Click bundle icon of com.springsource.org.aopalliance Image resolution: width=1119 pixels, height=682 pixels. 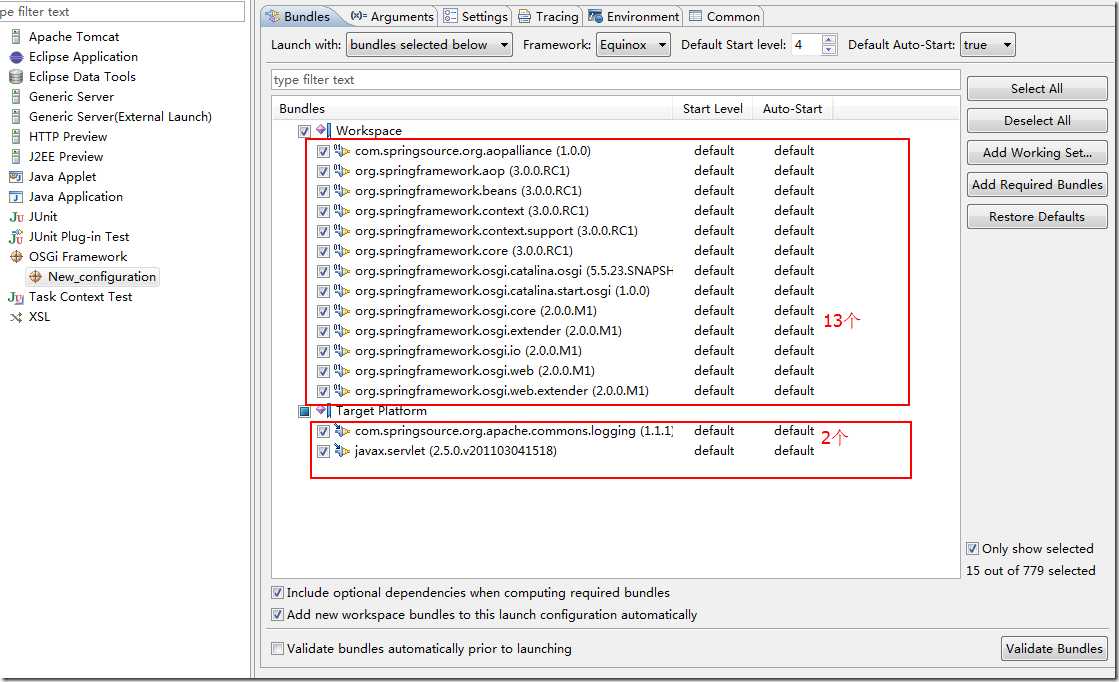tap(342, 151)
